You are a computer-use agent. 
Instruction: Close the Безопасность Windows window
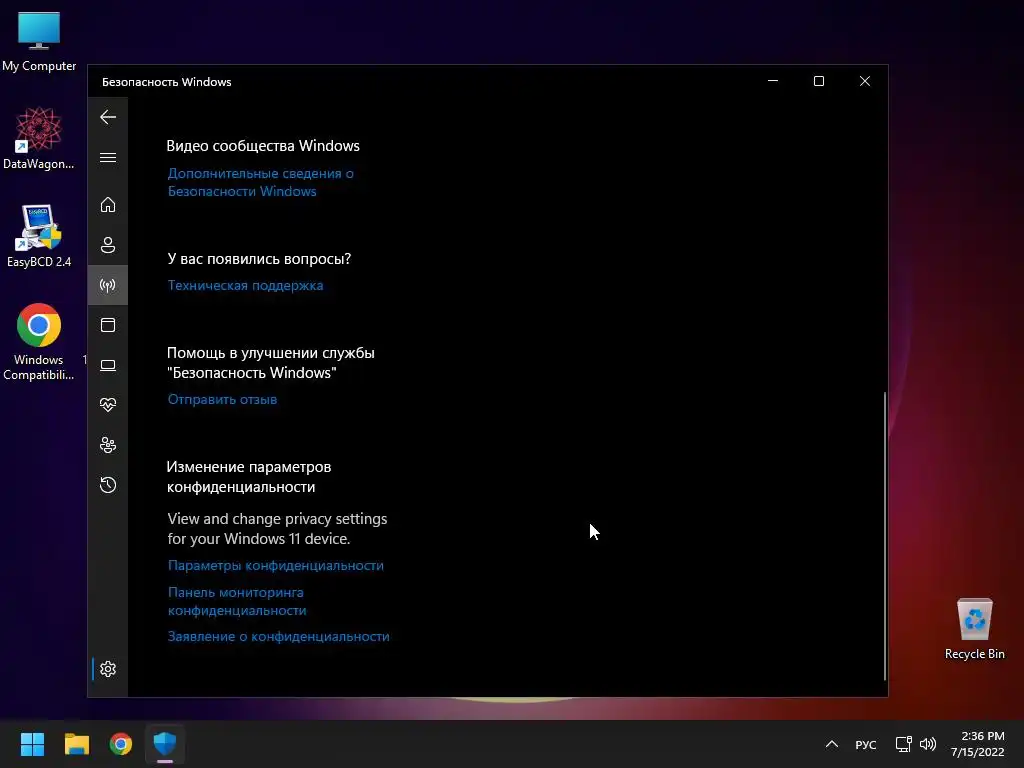865,81
